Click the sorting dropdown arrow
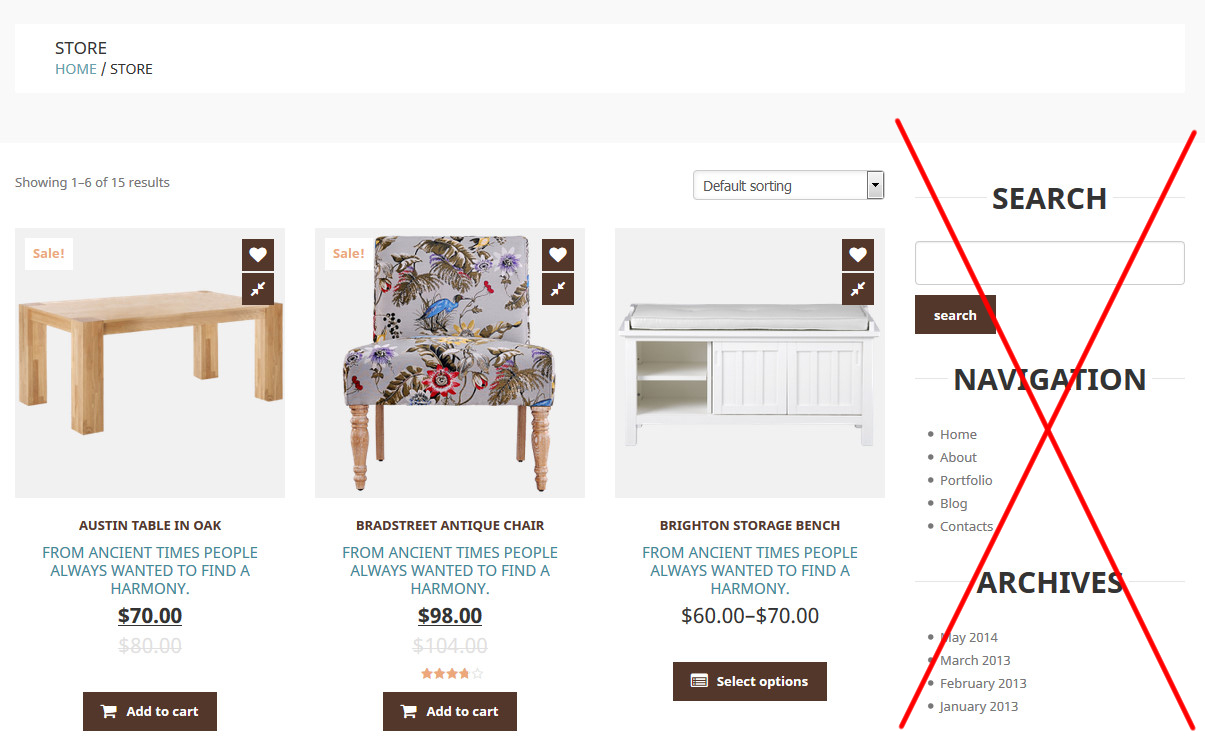This screenshot has height=737, width=1205. click(876, 185)
